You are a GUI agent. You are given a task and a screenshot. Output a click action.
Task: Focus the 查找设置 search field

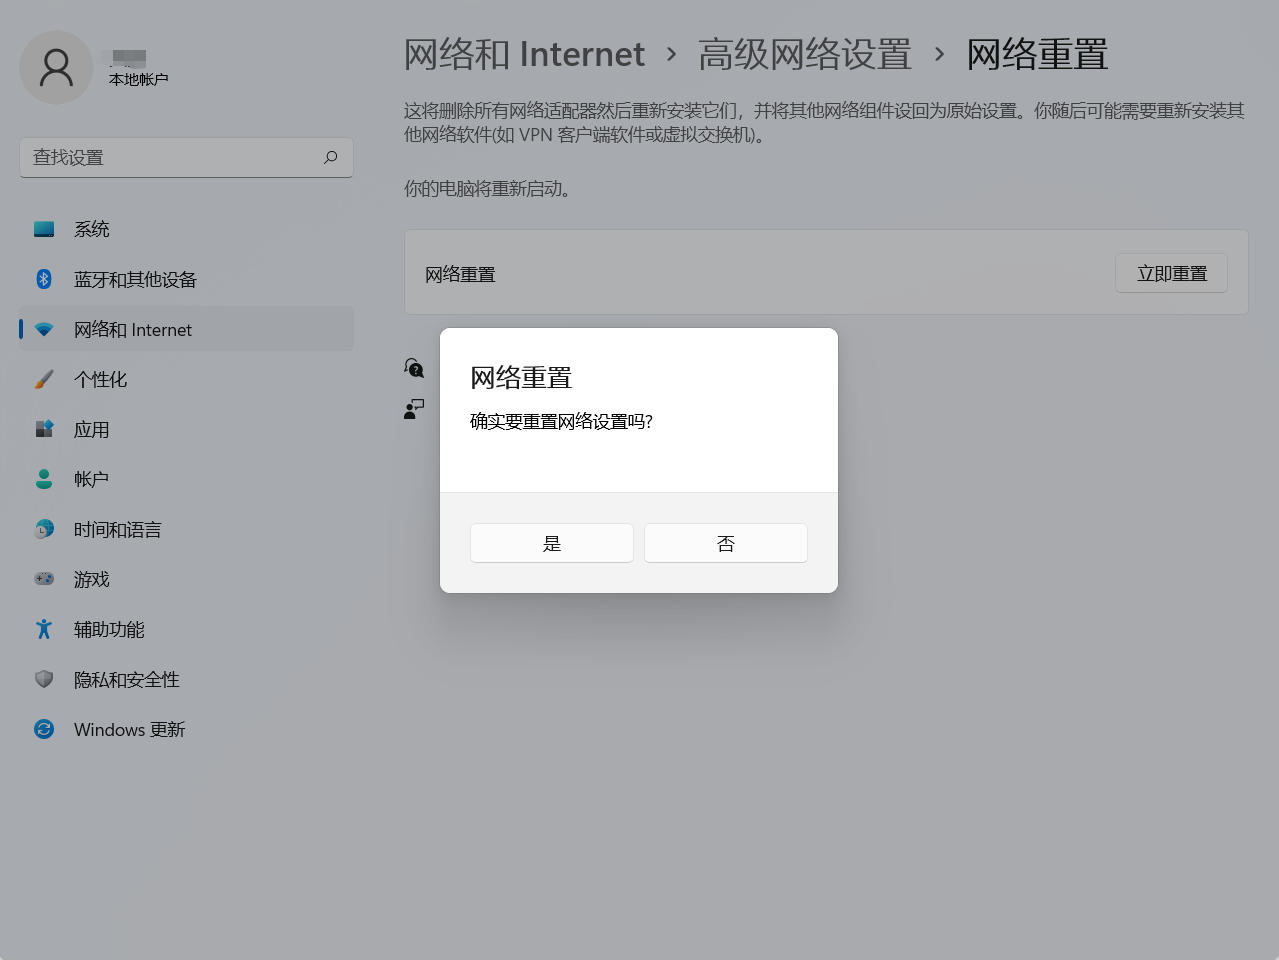point(170,157)
